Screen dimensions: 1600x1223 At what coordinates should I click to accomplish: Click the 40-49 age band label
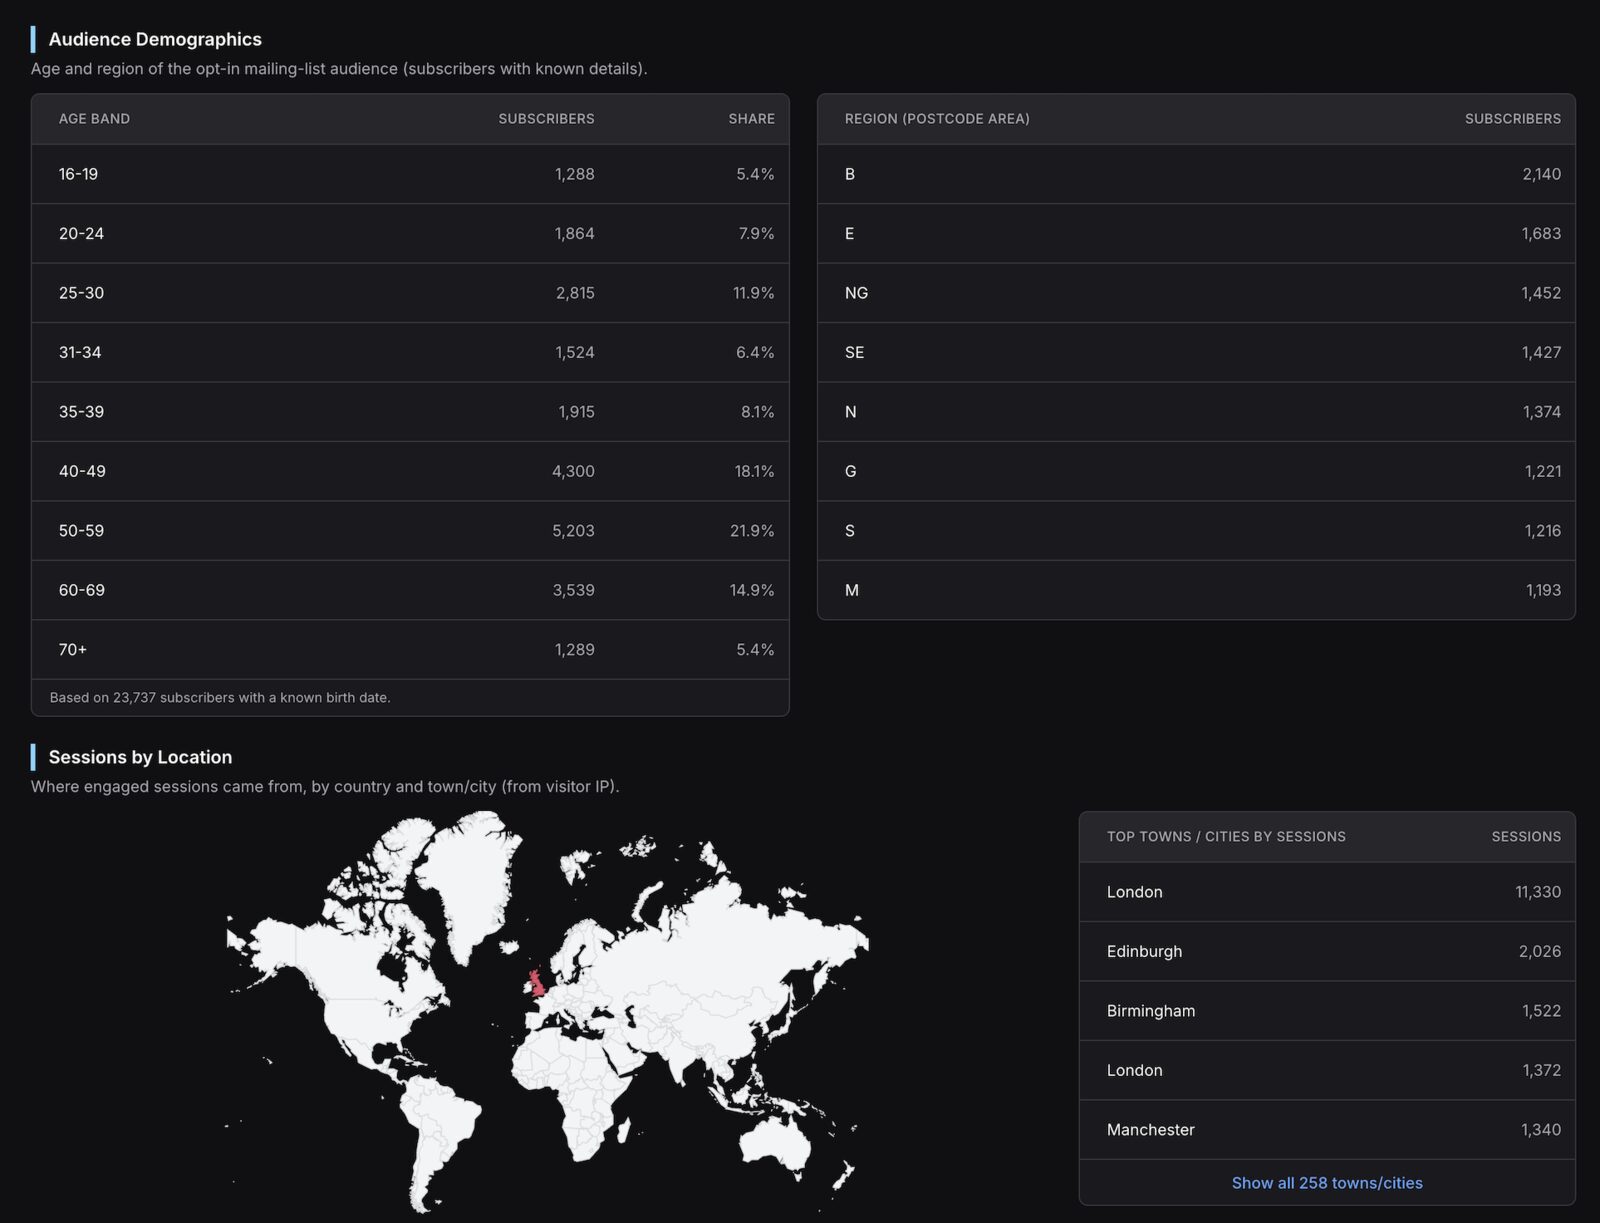82,471
